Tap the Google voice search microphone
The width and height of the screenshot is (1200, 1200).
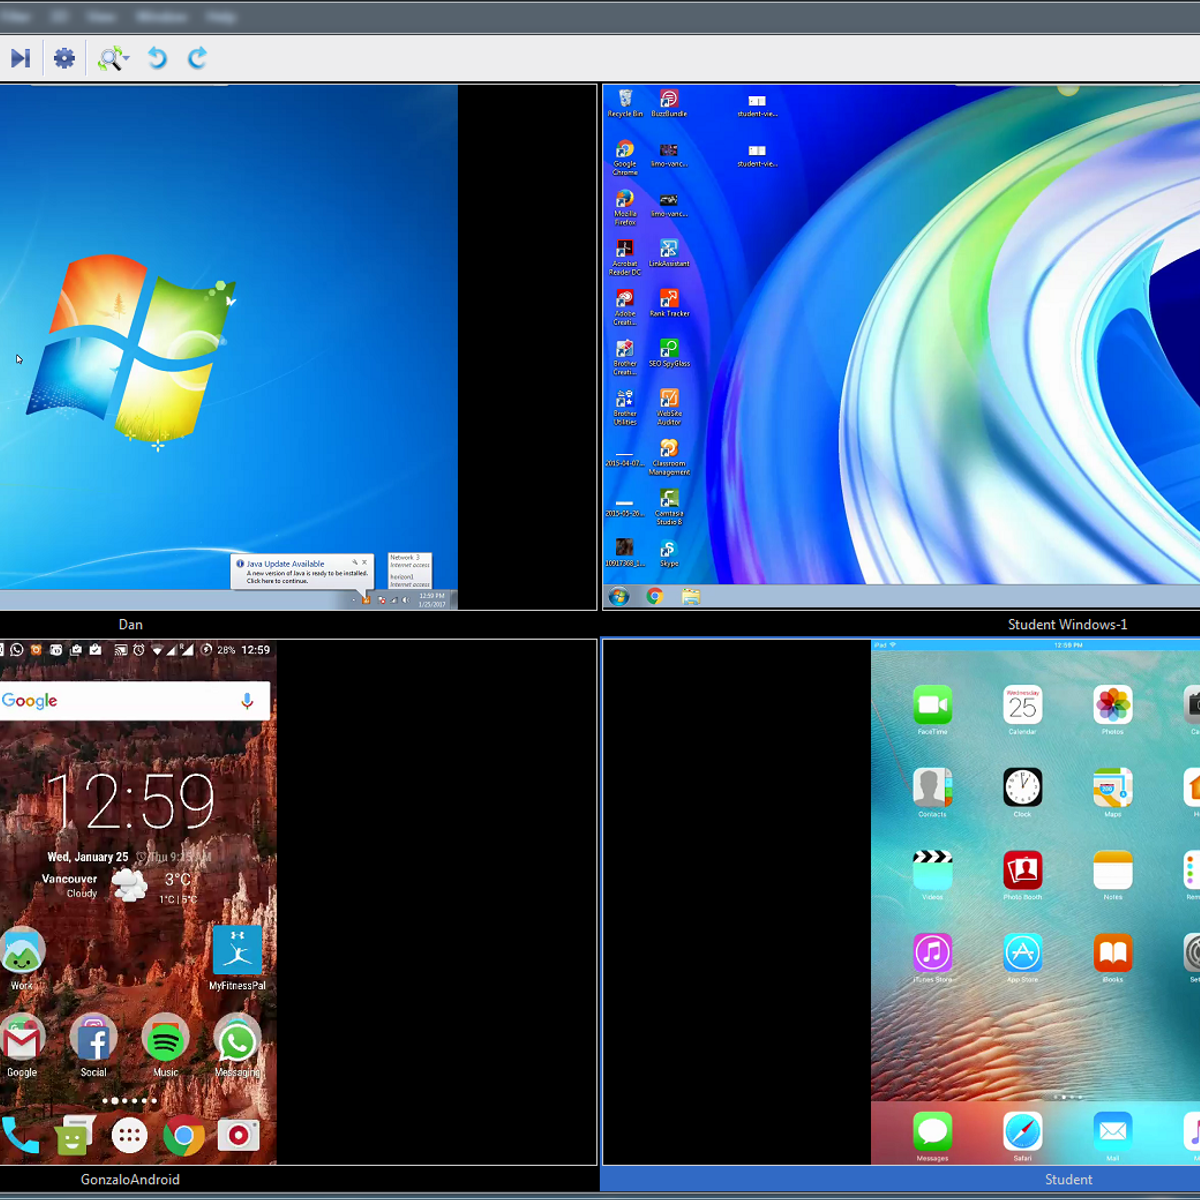(247, 701)
